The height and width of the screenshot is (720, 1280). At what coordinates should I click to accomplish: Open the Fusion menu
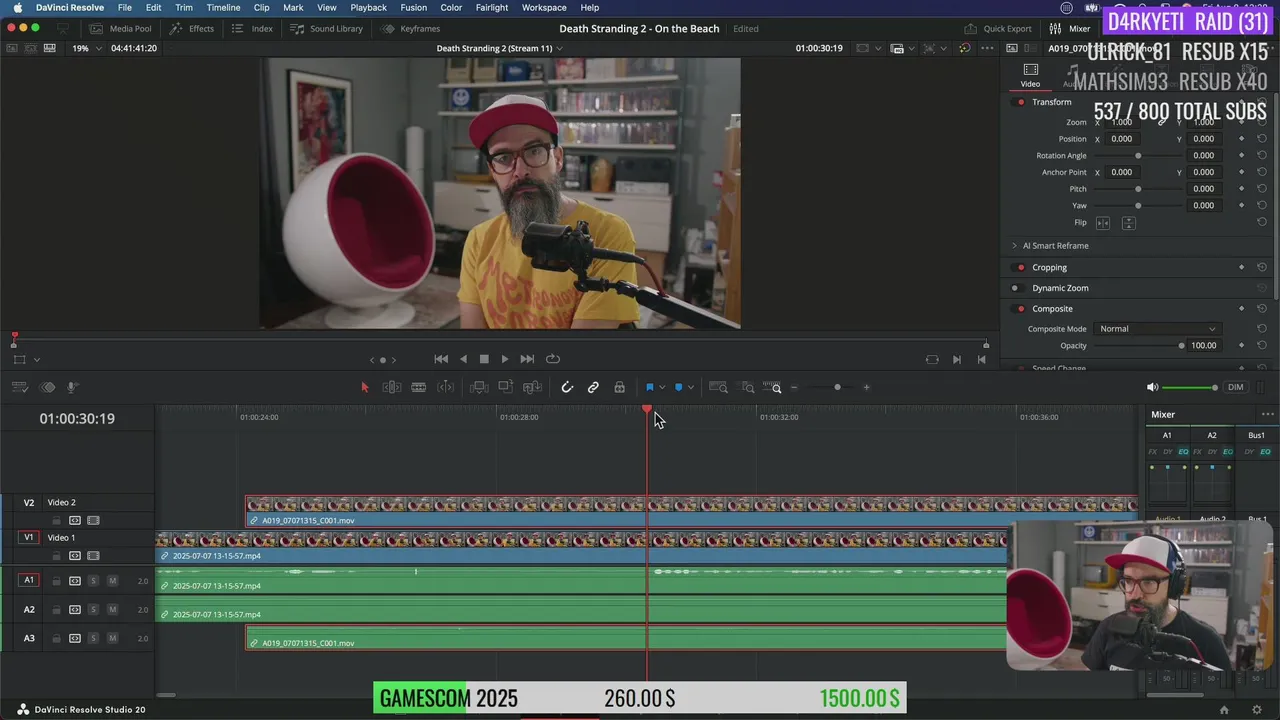(413, 7)
